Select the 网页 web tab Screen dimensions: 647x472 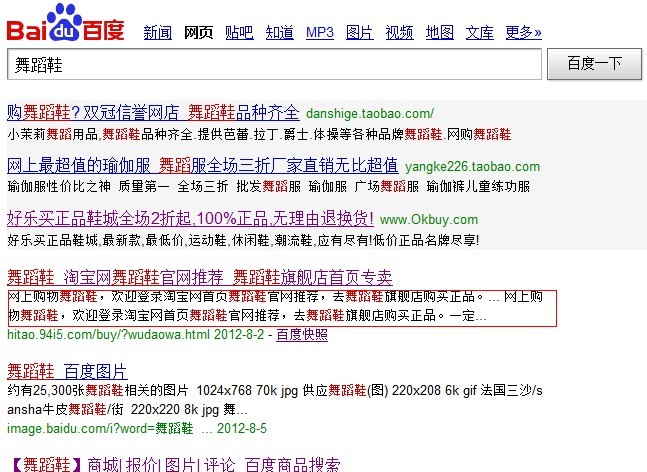pos(199,33)
